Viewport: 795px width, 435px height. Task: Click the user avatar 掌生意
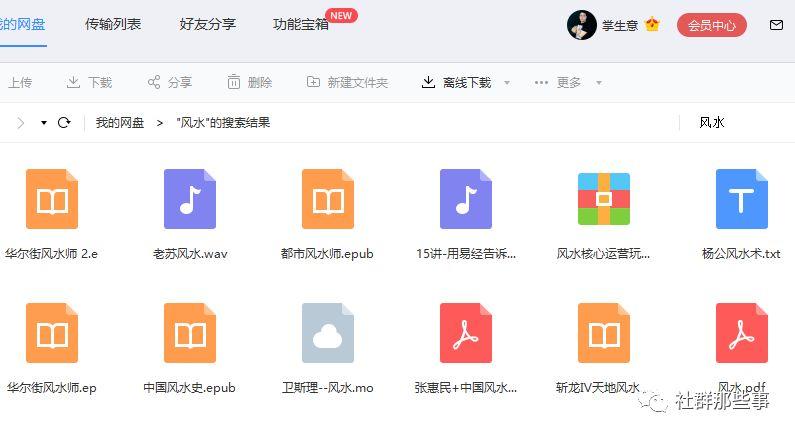(x=582, y=25)
